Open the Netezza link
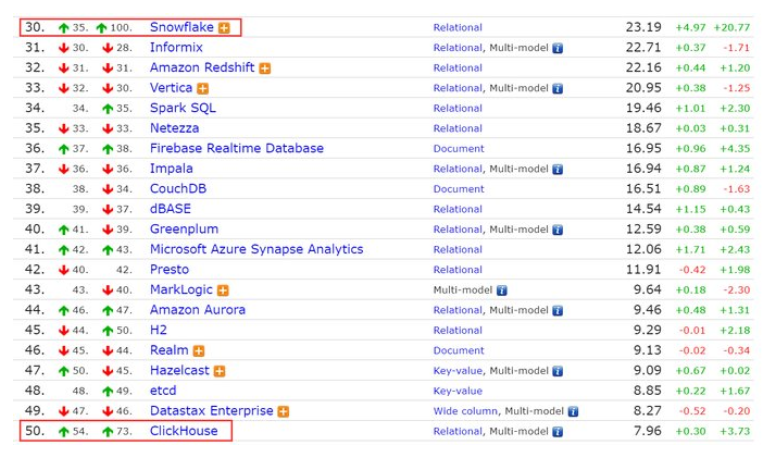Viewport: 781px width, 461px height. tap(174, 128)
